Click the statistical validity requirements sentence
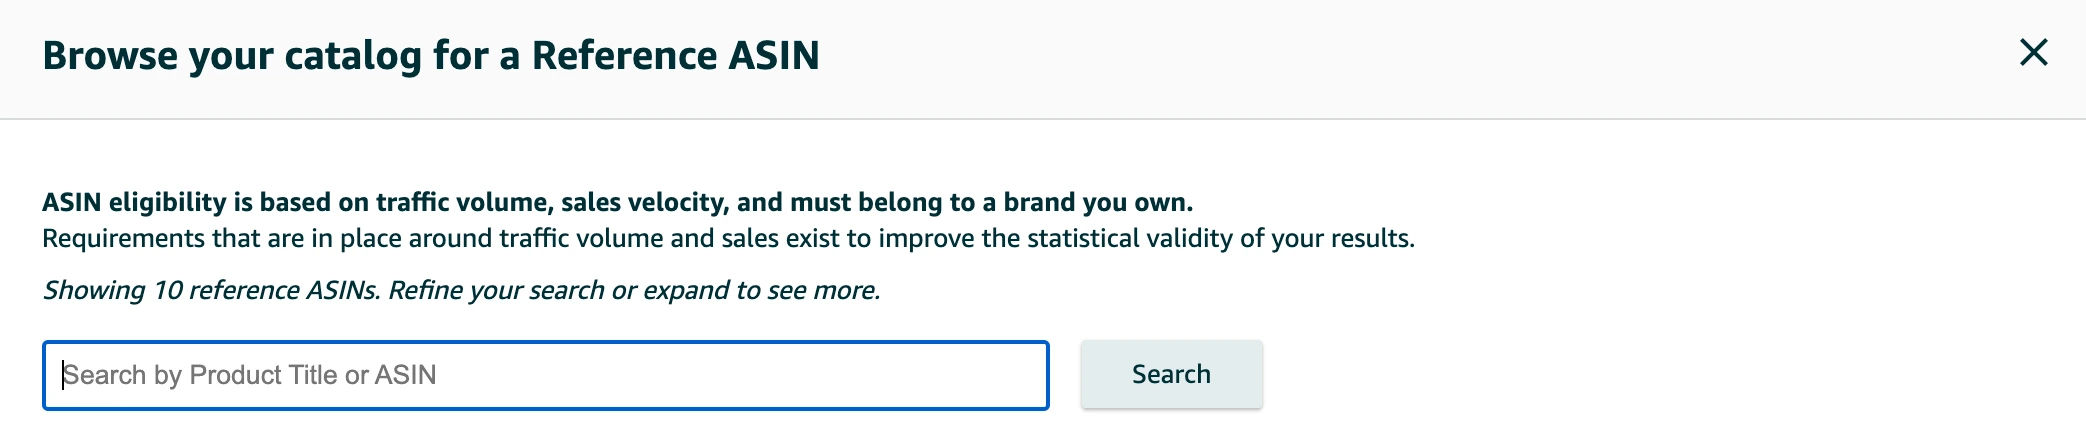Image resolution: width=2086 pixels, height=435 pixels. [728, 239]
